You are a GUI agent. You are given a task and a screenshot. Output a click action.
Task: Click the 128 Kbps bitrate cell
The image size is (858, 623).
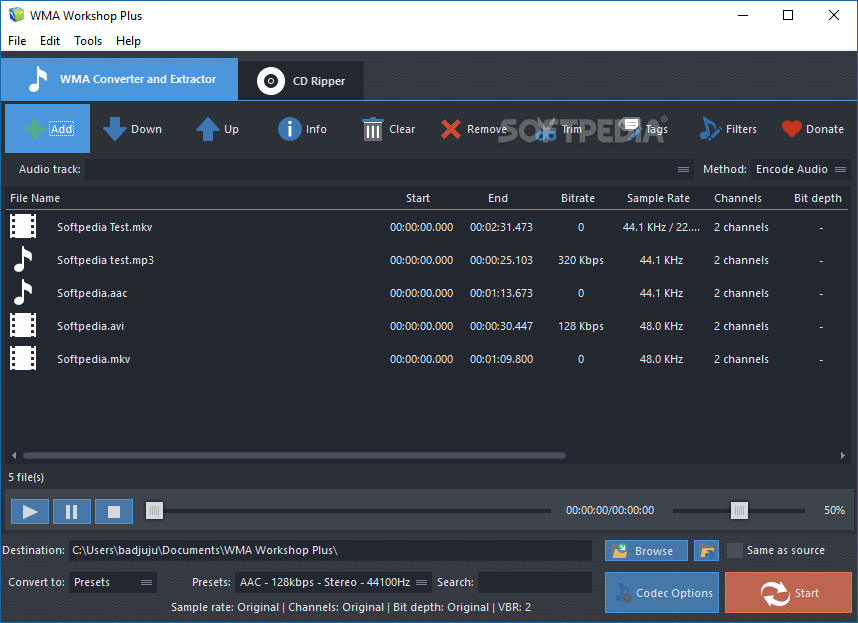[x=581, y=326]
